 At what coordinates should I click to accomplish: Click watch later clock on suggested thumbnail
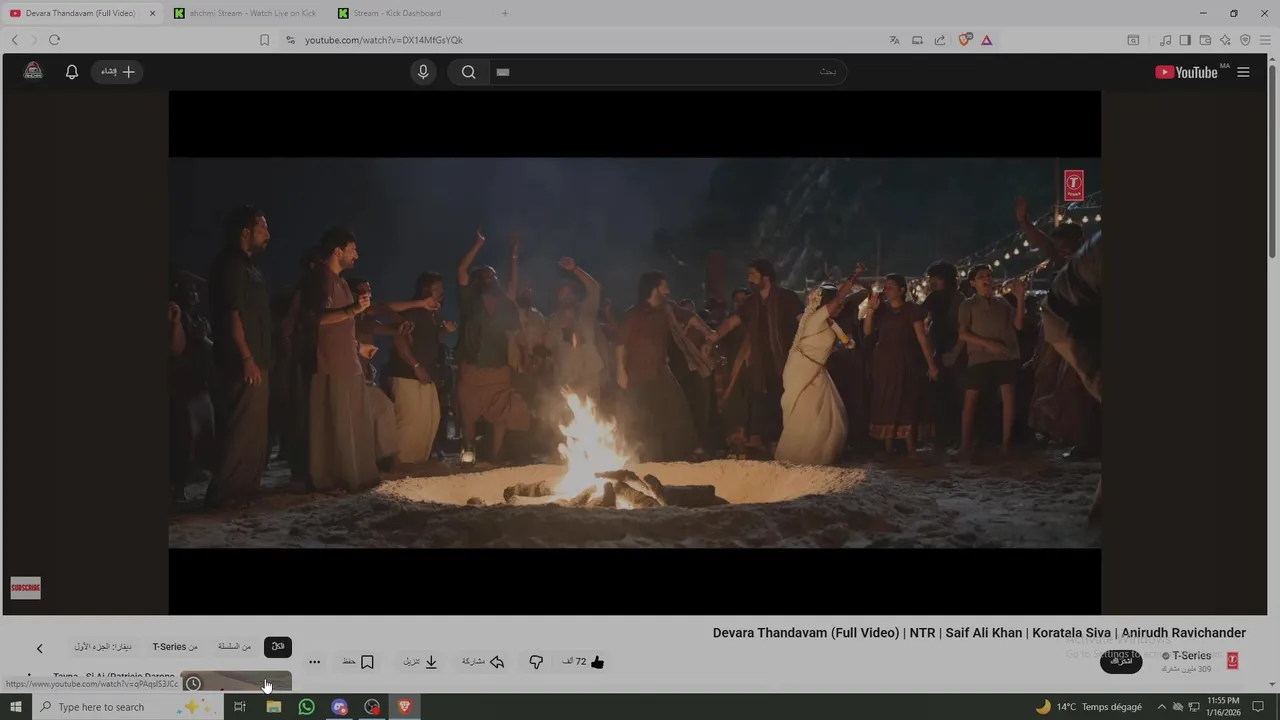click(x=193, y=684)
